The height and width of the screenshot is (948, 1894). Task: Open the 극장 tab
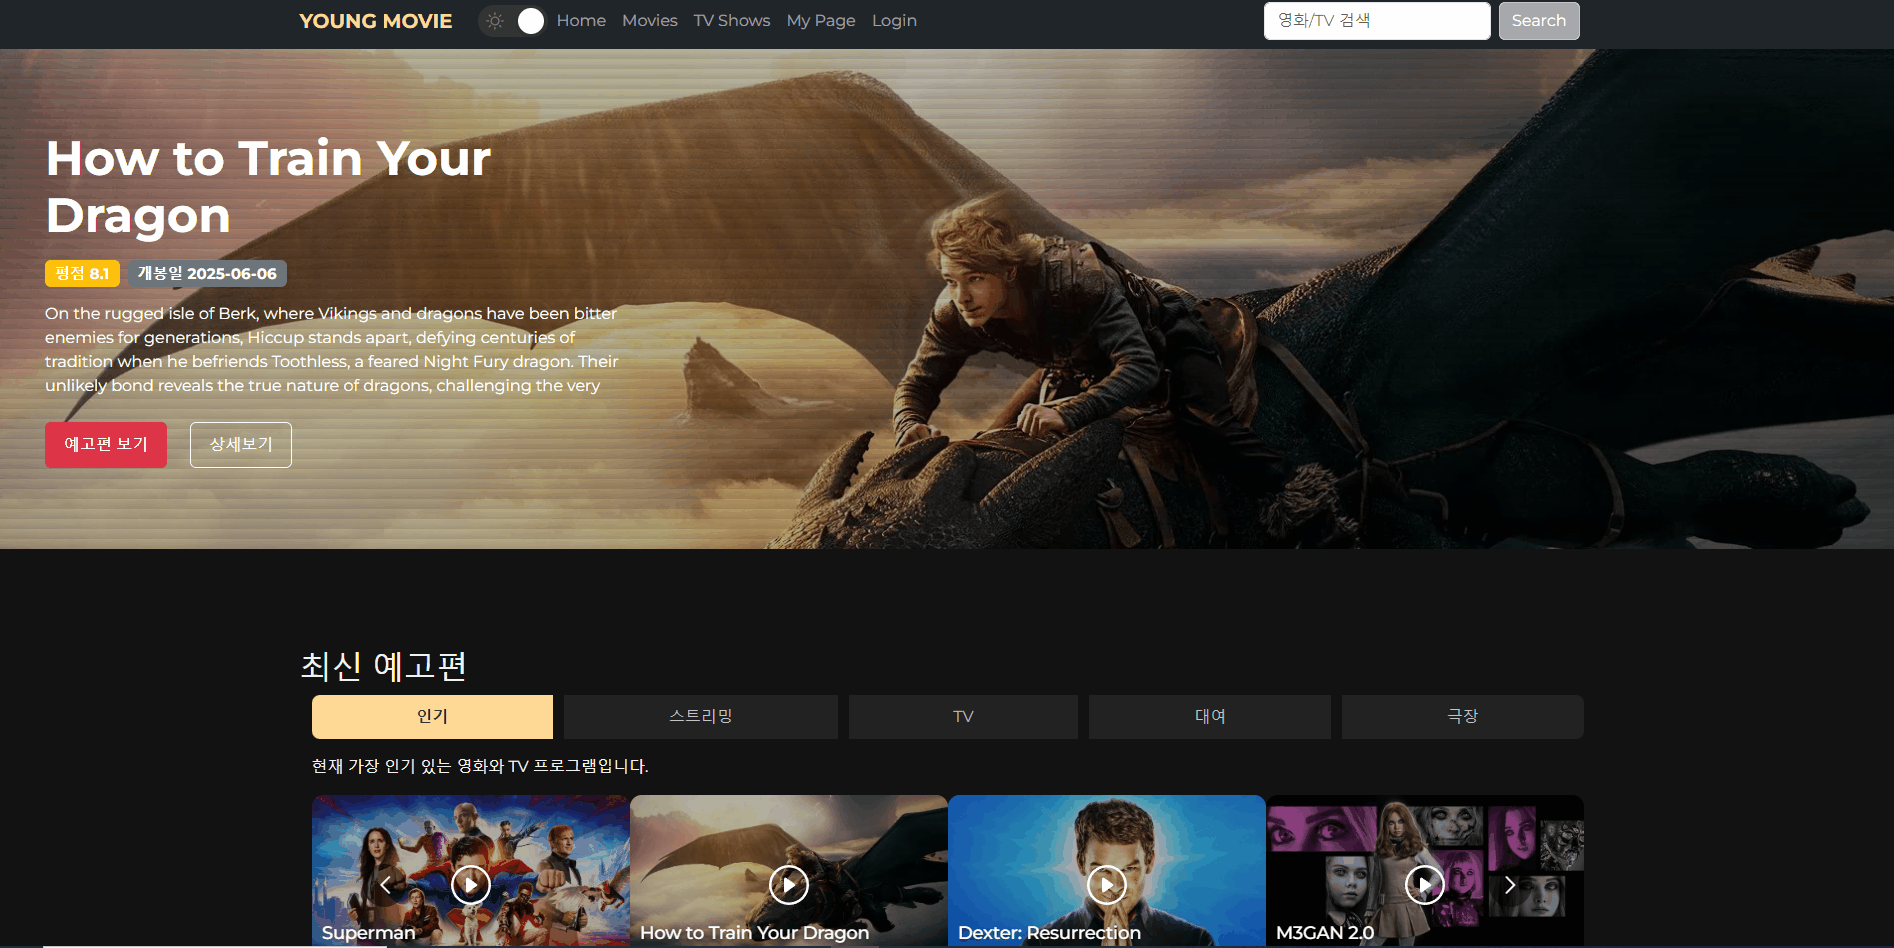1463,717
